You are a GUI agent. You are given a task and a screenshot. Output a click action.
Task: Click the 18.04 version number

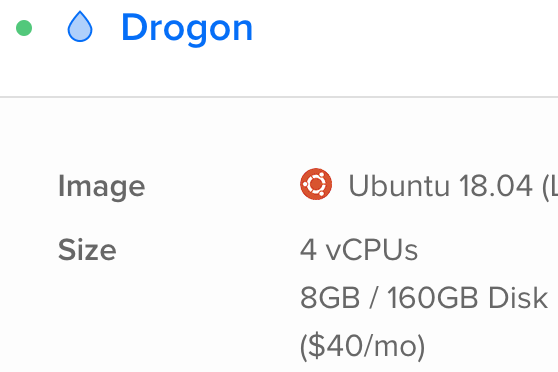[495, 185]
